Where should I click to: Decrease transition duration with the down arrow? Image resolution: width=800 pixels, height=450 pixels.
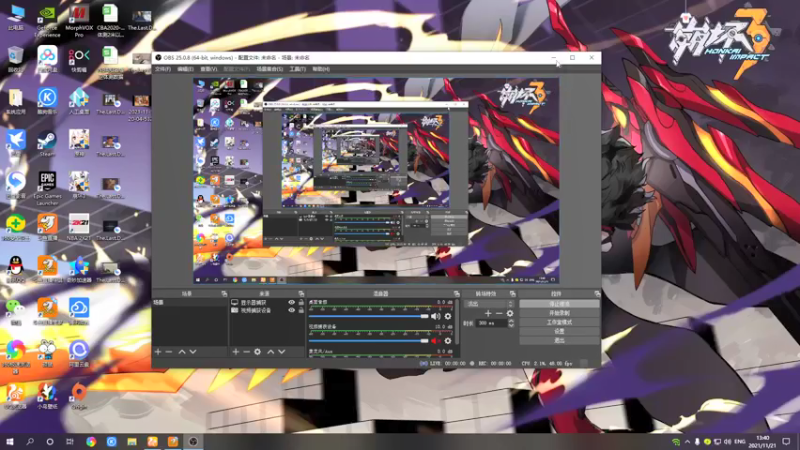click(511, 325)
